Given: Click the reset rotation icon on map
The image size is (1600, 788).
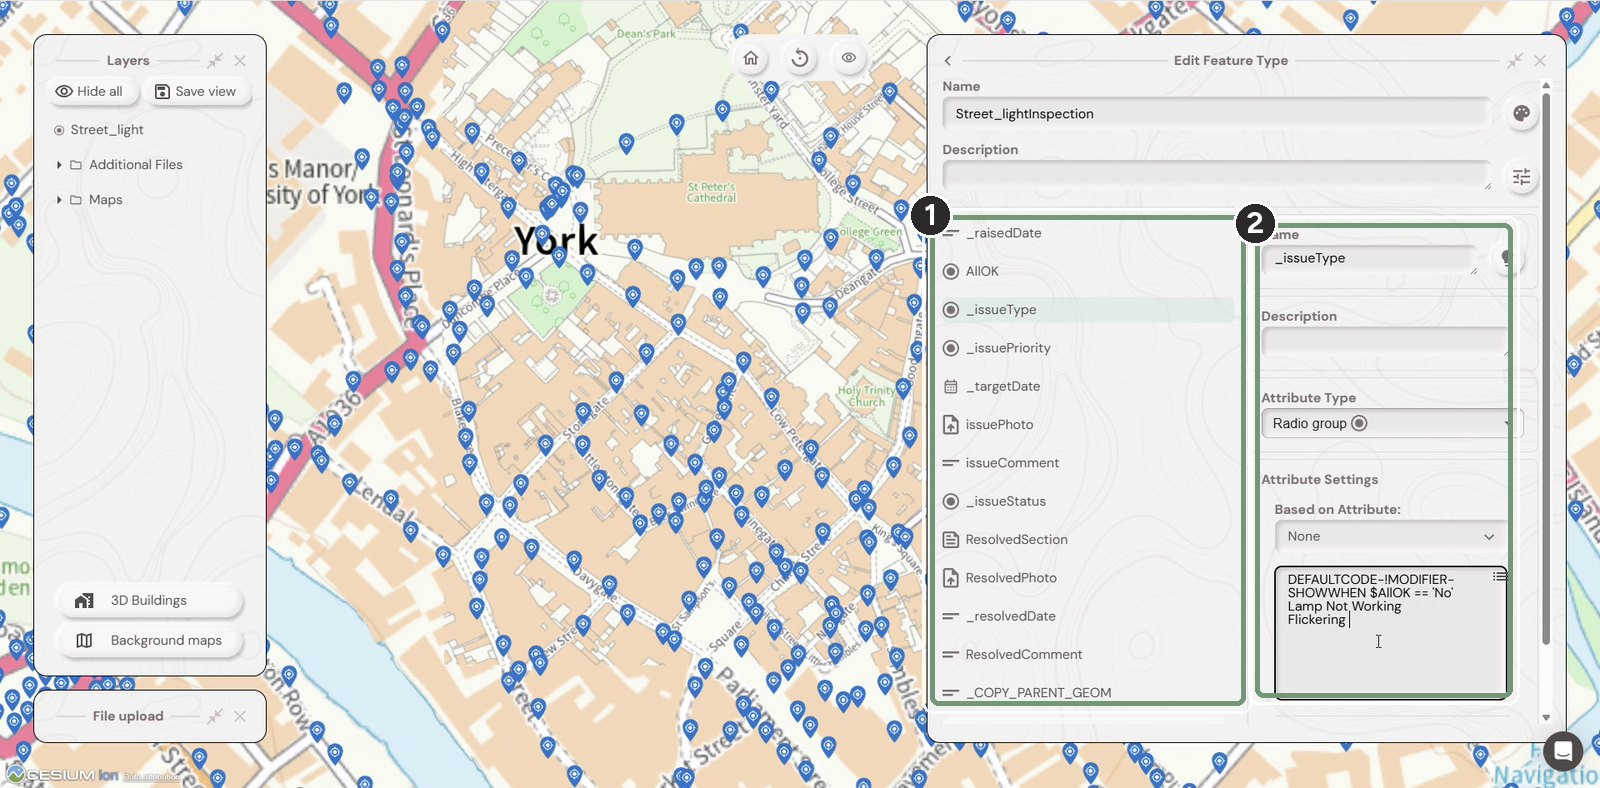Looking at the screenshot, I should 800,58.
